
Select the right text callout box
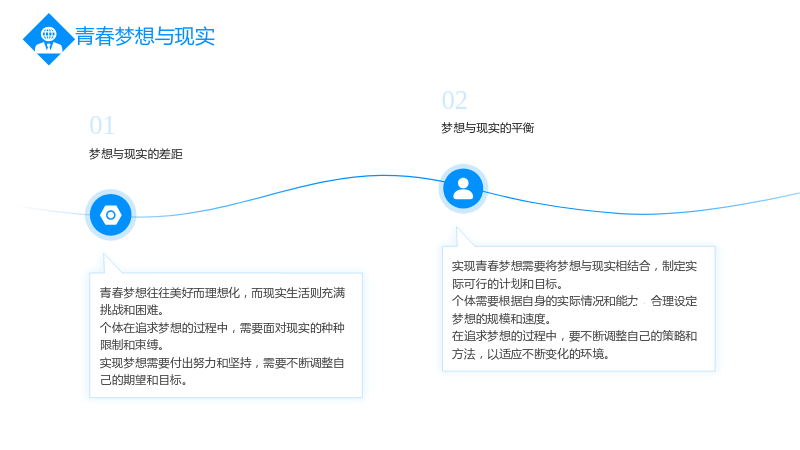(x=579, y=309)
